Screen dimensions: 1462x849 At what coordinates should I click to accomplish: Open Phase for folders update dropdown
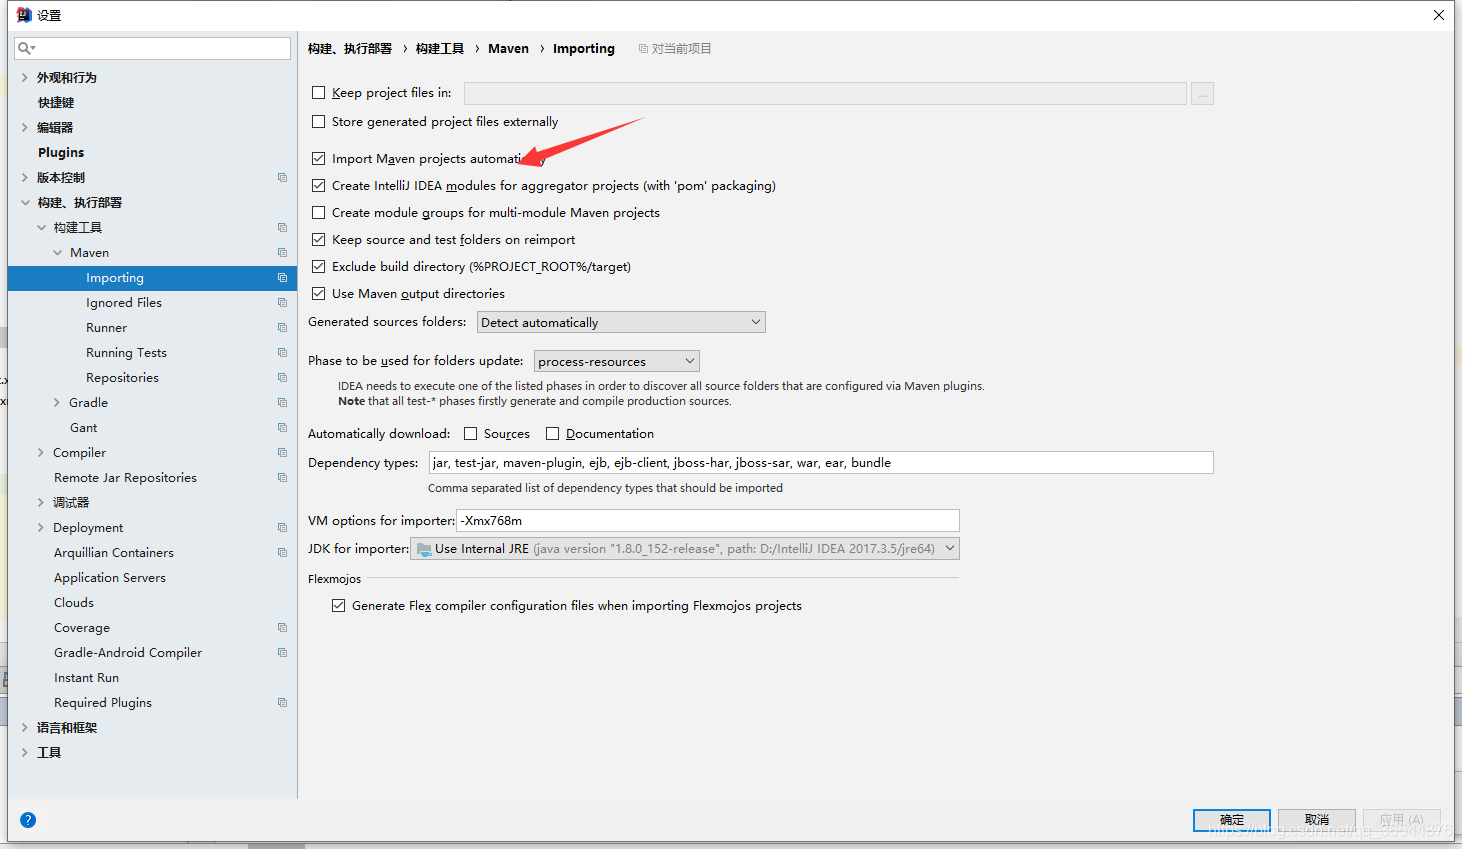(x=617, y=361)
